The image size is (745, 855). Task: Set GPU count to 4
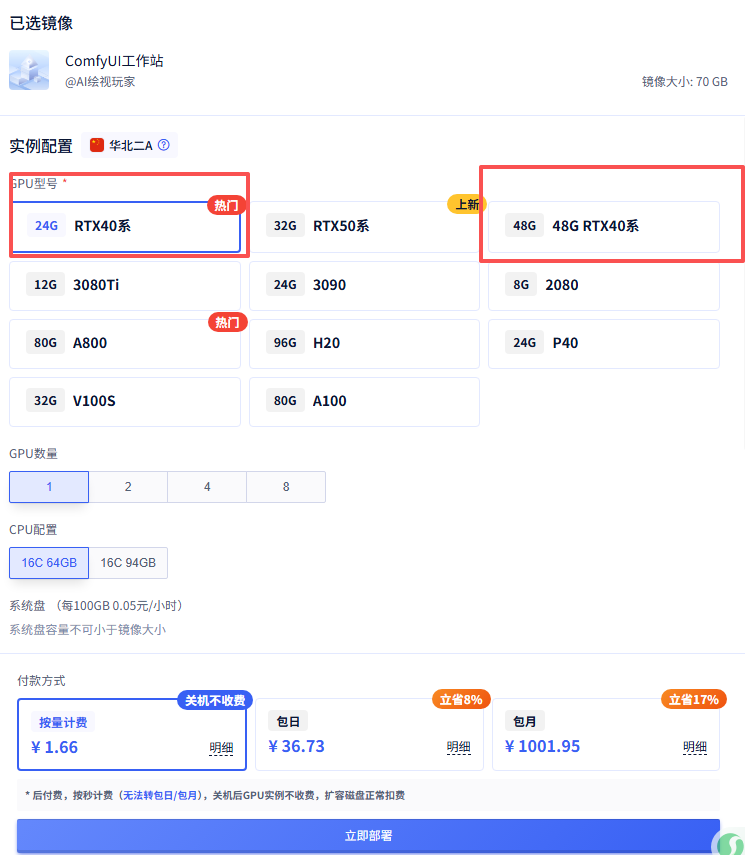(207, 487)
